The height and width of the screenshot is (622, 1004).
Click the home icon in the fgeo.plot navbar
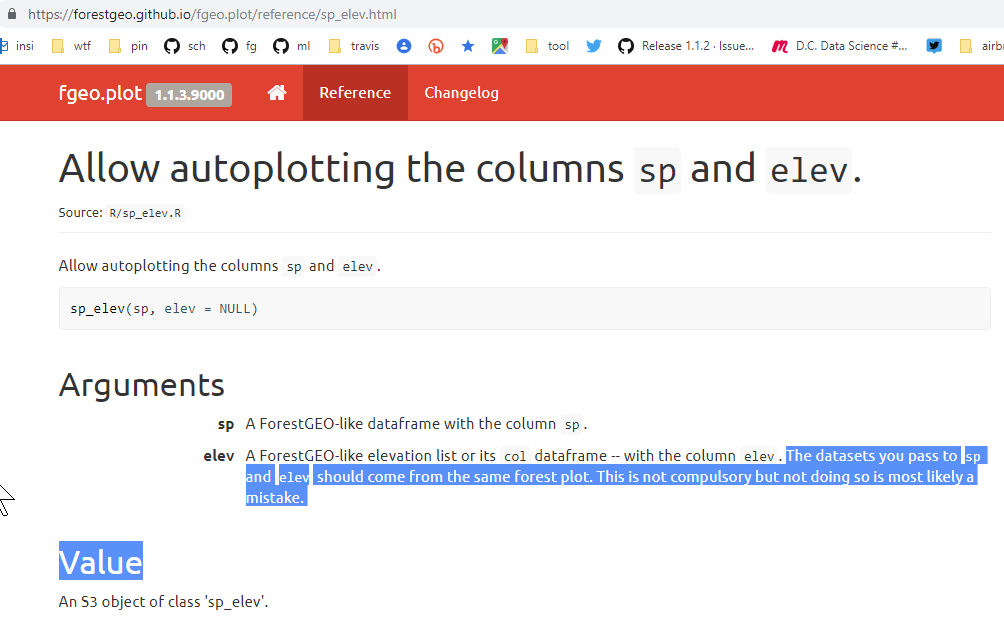(x=277, y=92)
